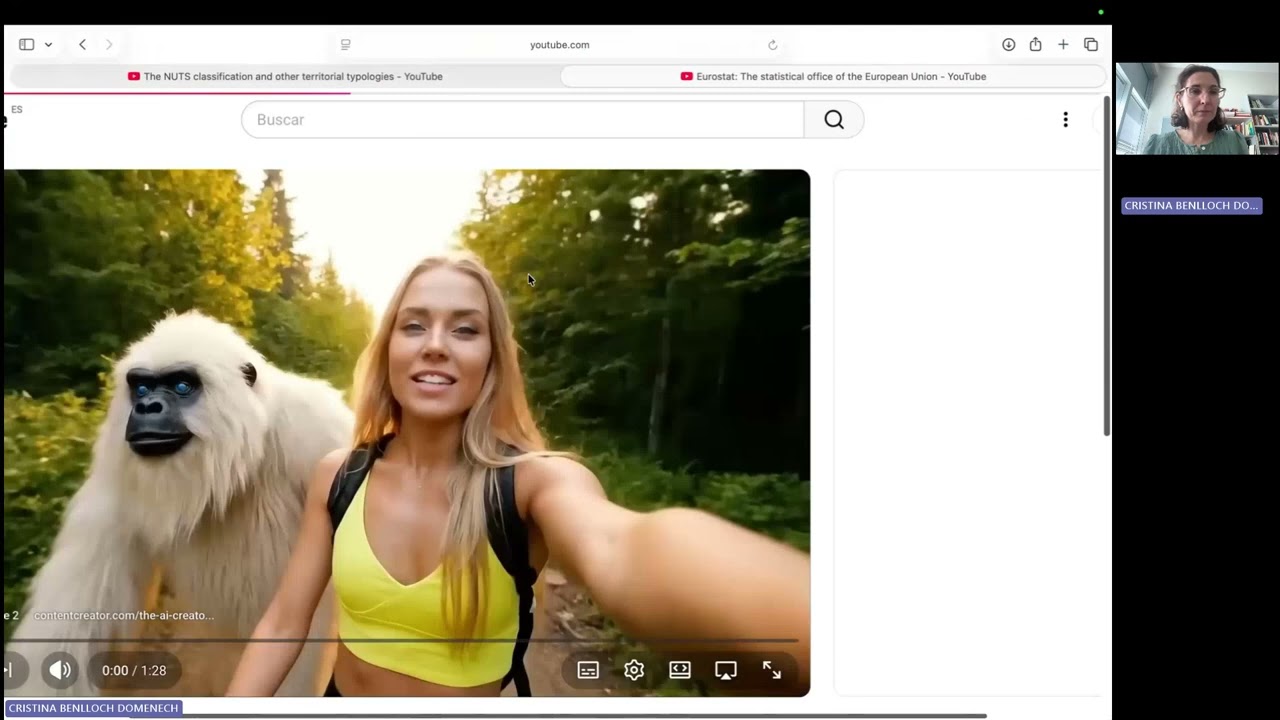Switch to The NUTS classification tab

pyautogui.click(x=285, y=76)
